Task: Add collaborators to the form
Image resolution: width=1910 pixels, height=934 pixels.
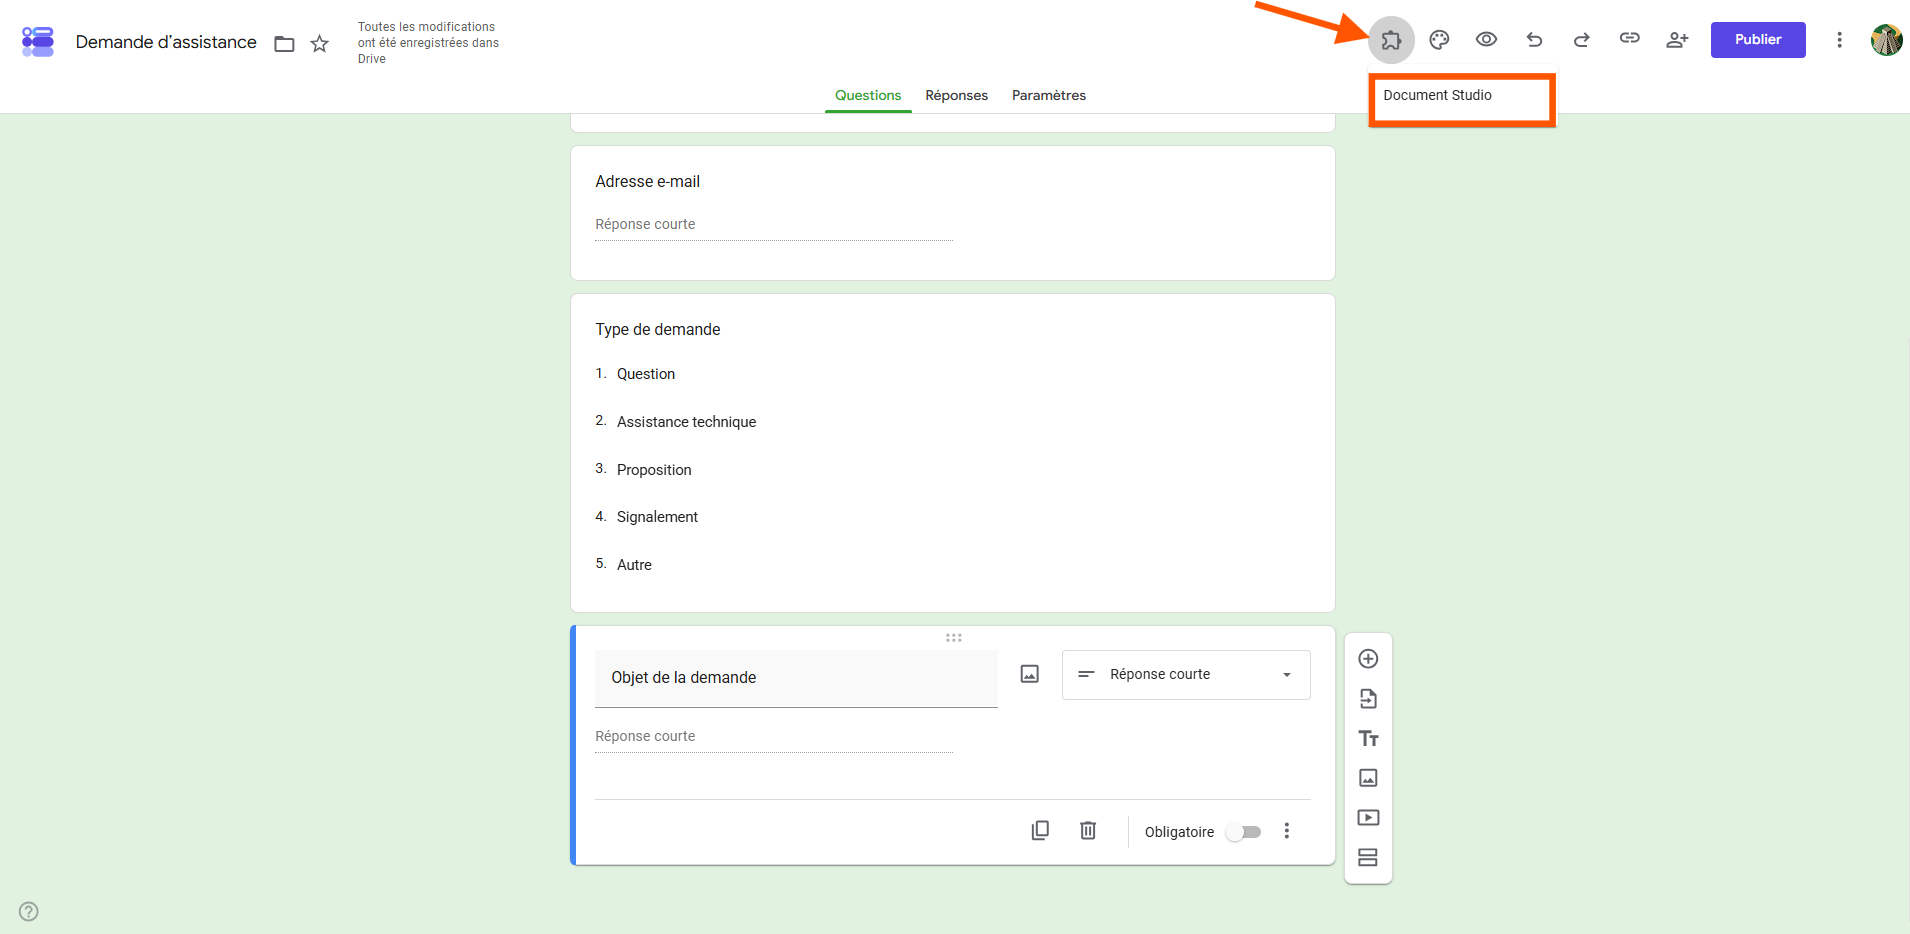Action: [x=1677, y=40]
